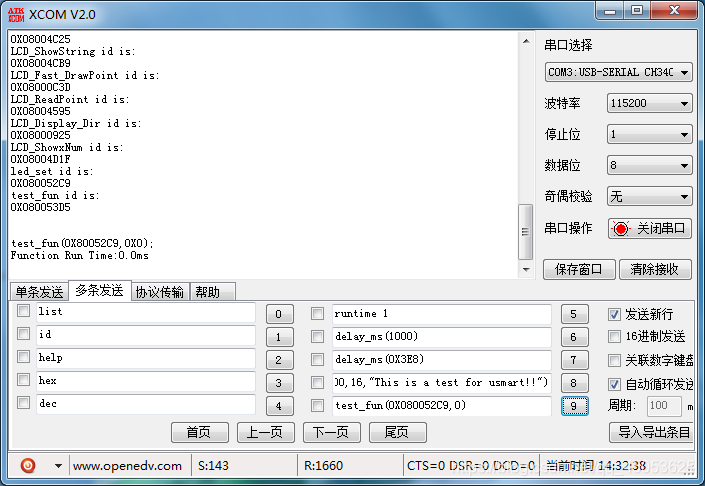Click the 'list' command input field
Screen dimensions: 705x486
tap(146, 312)
